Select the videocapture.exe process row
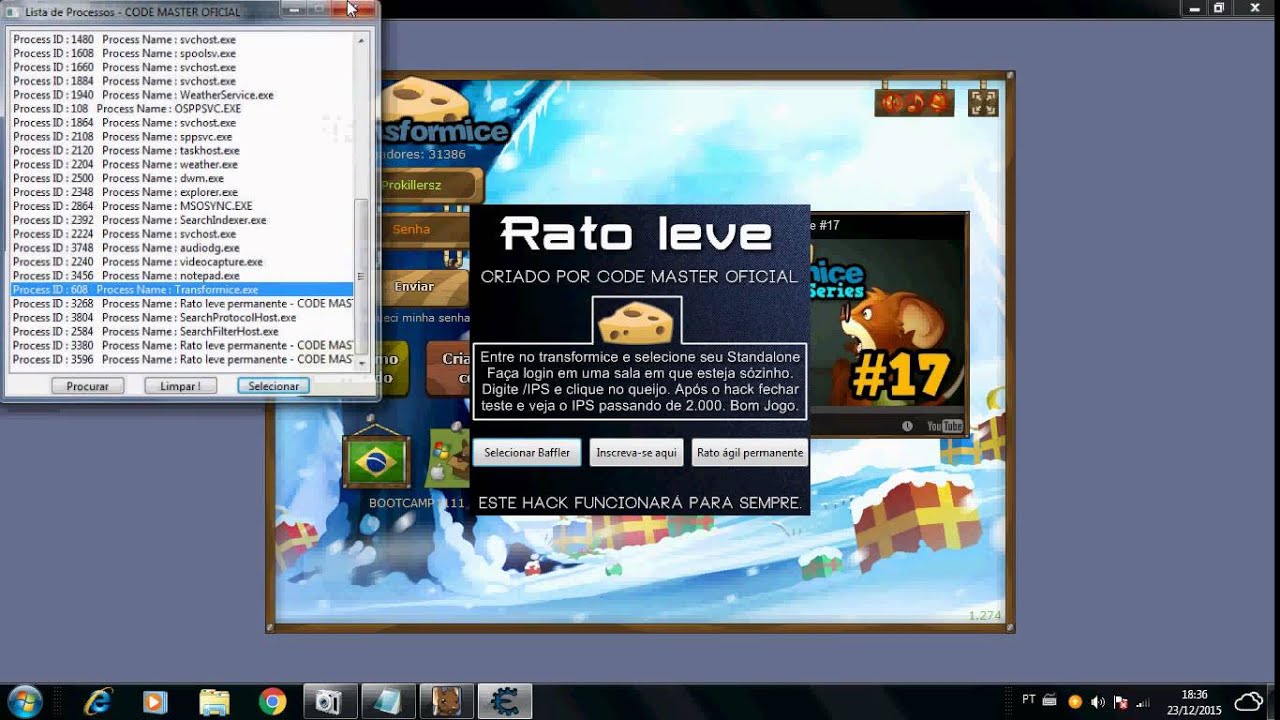 coord(182,262)
